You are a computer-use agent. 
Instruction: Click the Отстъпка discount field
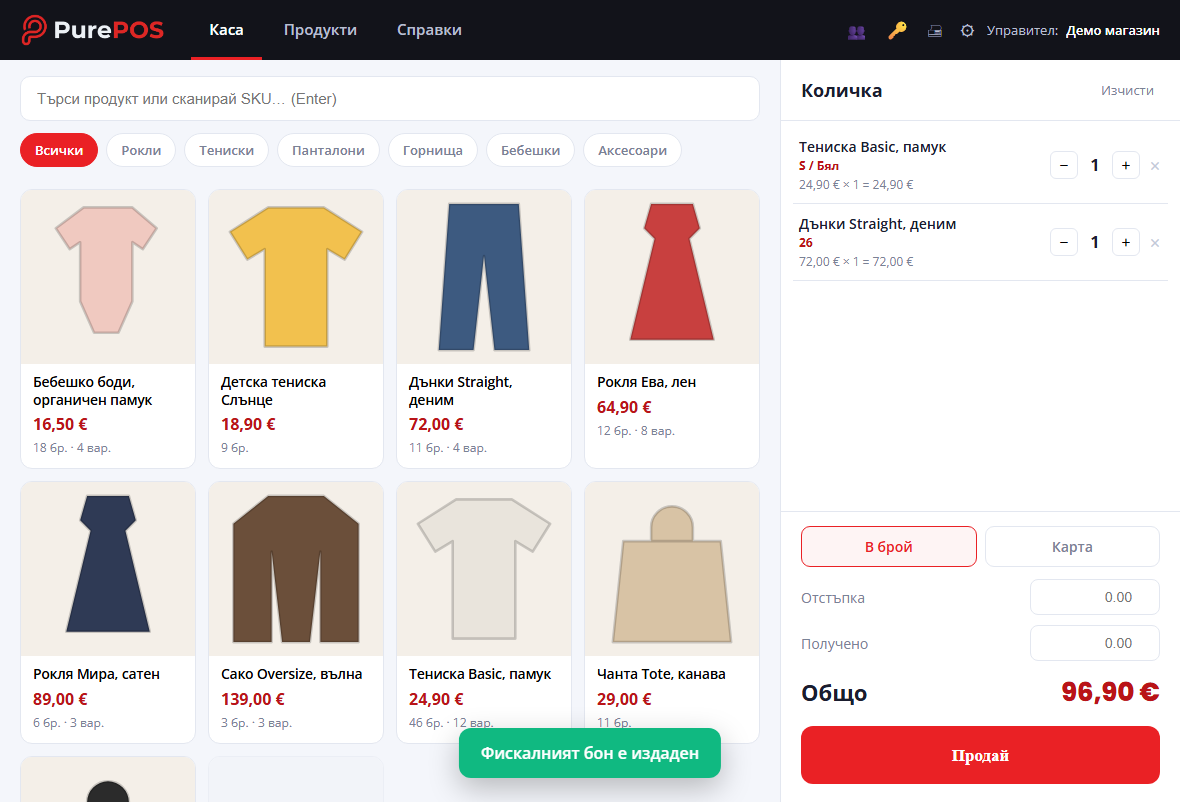pyautogui.click(x=1094, y=597)
